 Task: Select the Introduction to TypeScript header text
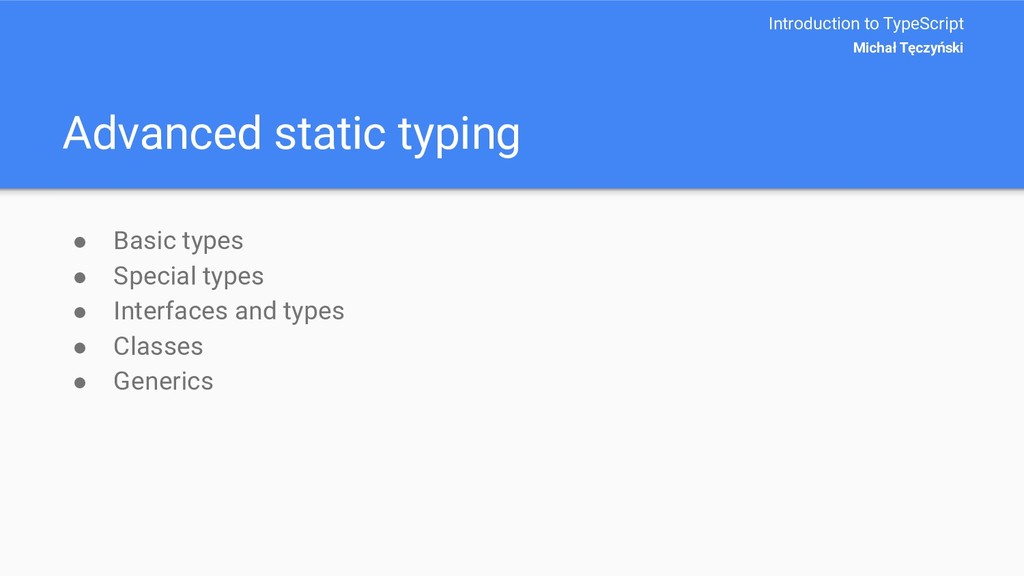point(866,24)
